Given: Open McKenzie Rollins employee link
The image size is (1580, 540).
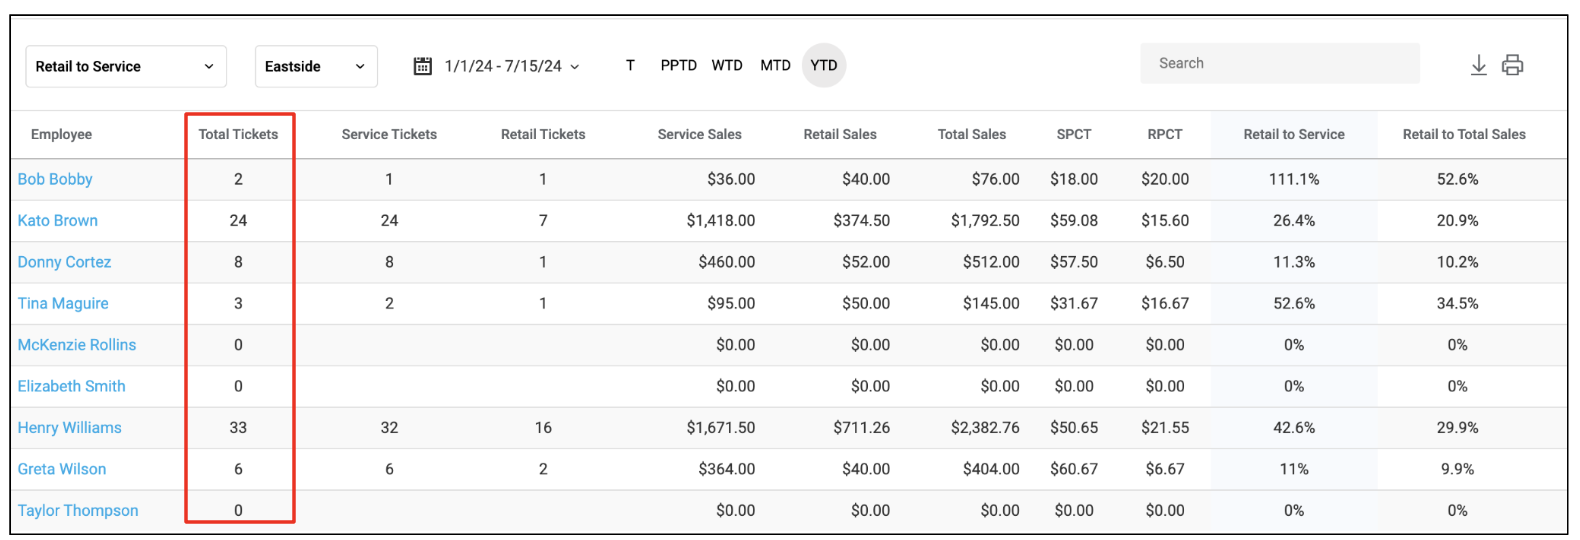Looking at the screenshot, I should (x=76, y=345).
